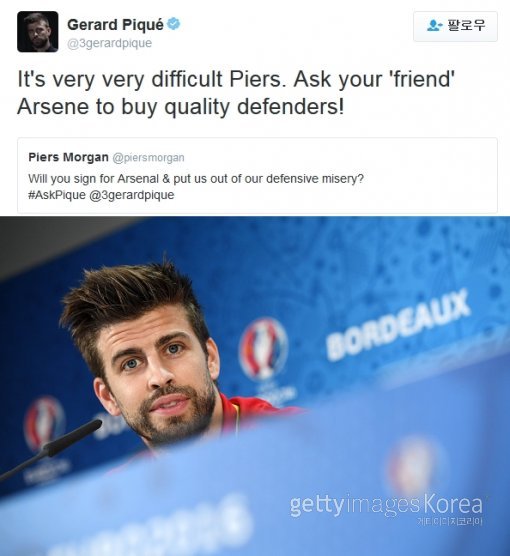Click the @piersmorgan handle
This screenshot has height=556, width=510.
tap(149, 158)
